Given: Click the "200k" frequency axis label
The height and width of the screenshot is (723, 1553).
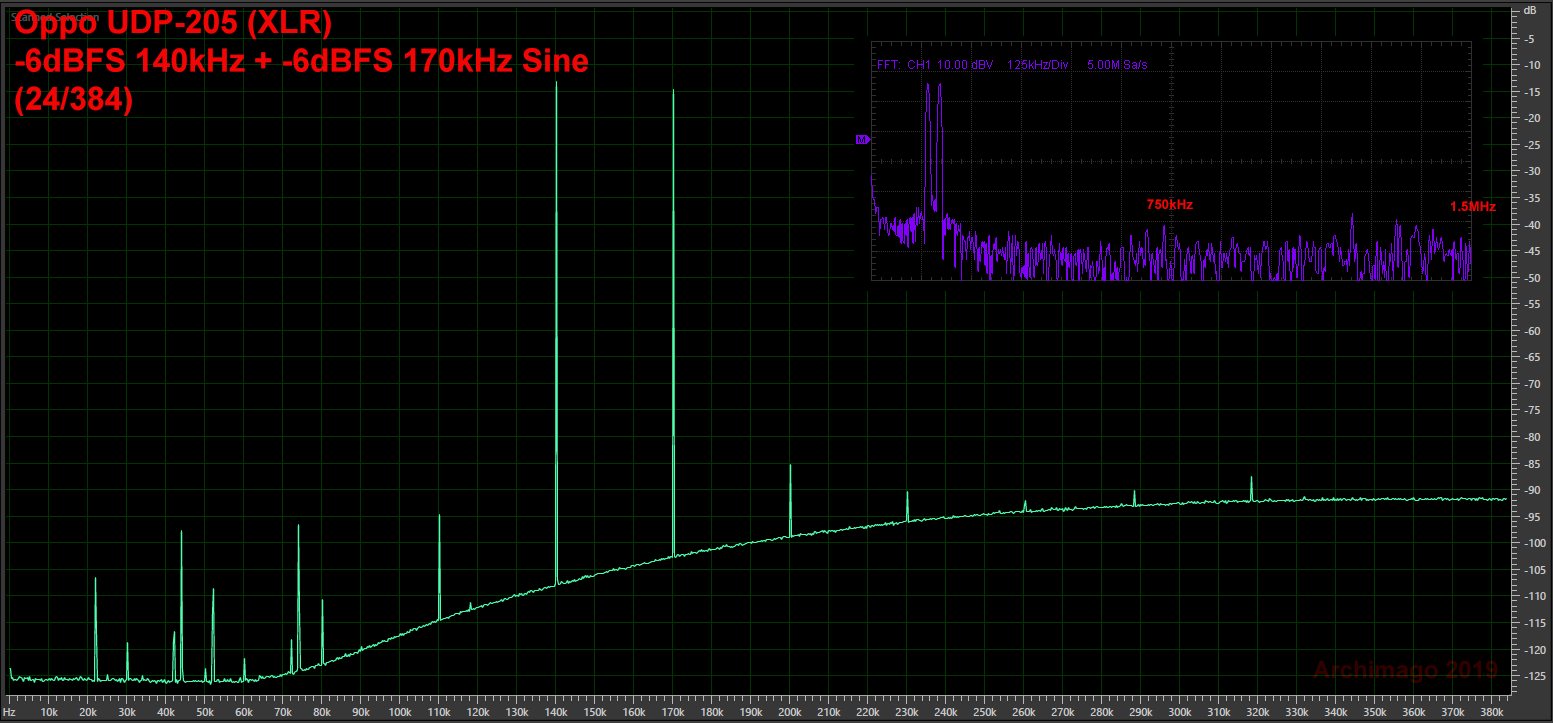Looking at the screenshot, I should click(790, 713).
